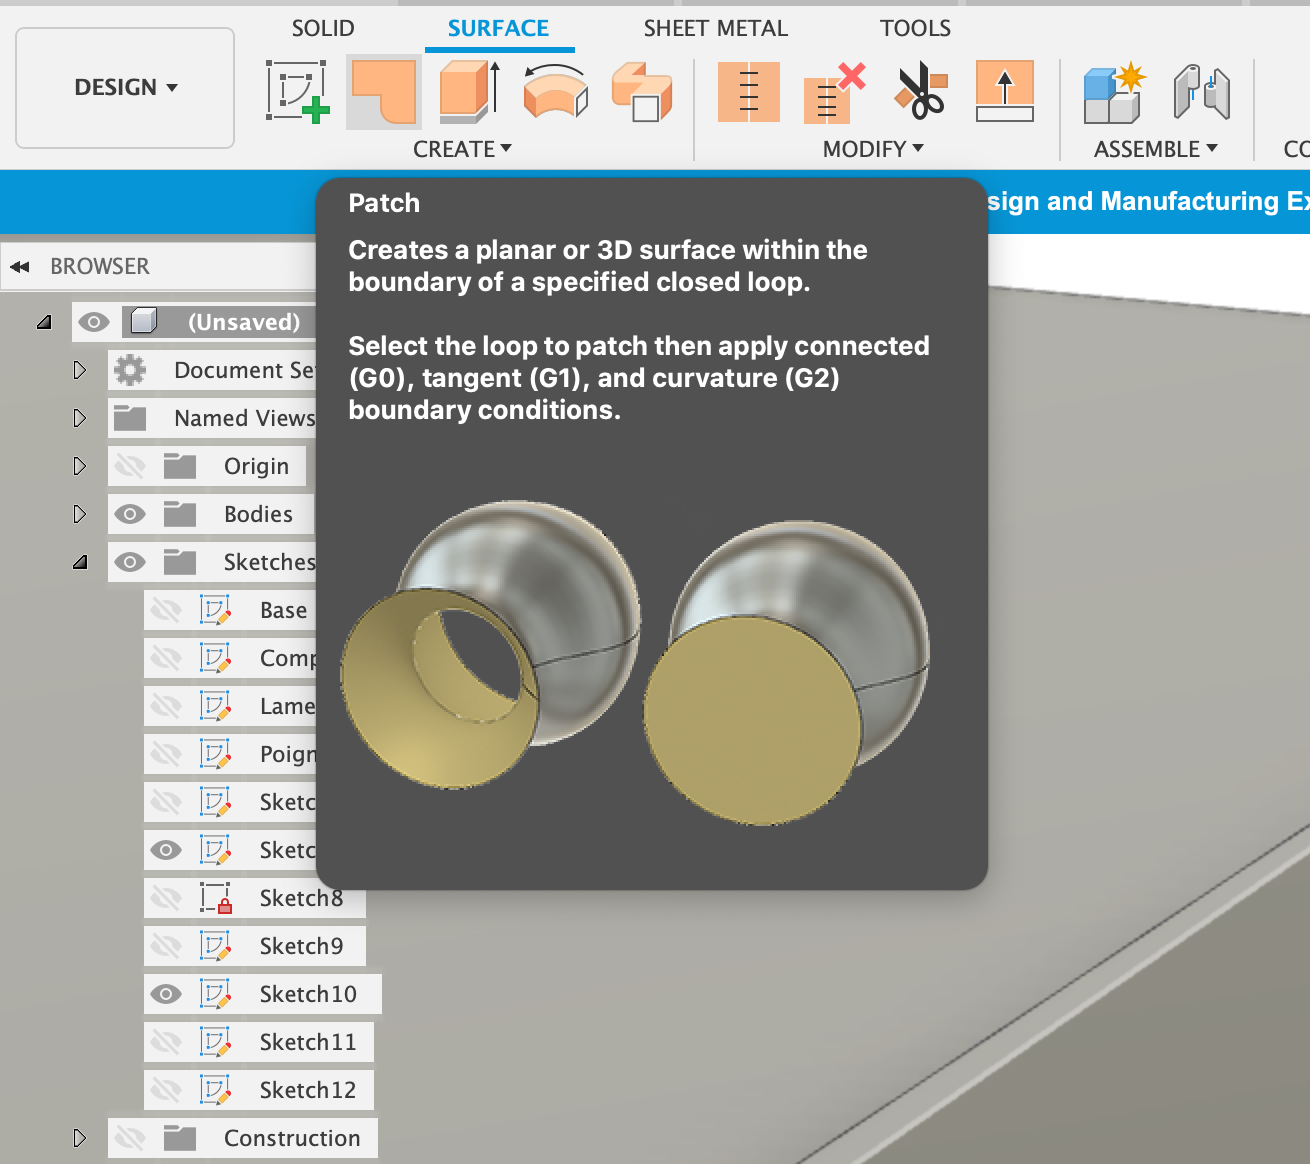Image resolution: width=1310 pixels, height=1164 pixels.
Task: Open the CREATE dropdown menu
Action: (462, 149)
